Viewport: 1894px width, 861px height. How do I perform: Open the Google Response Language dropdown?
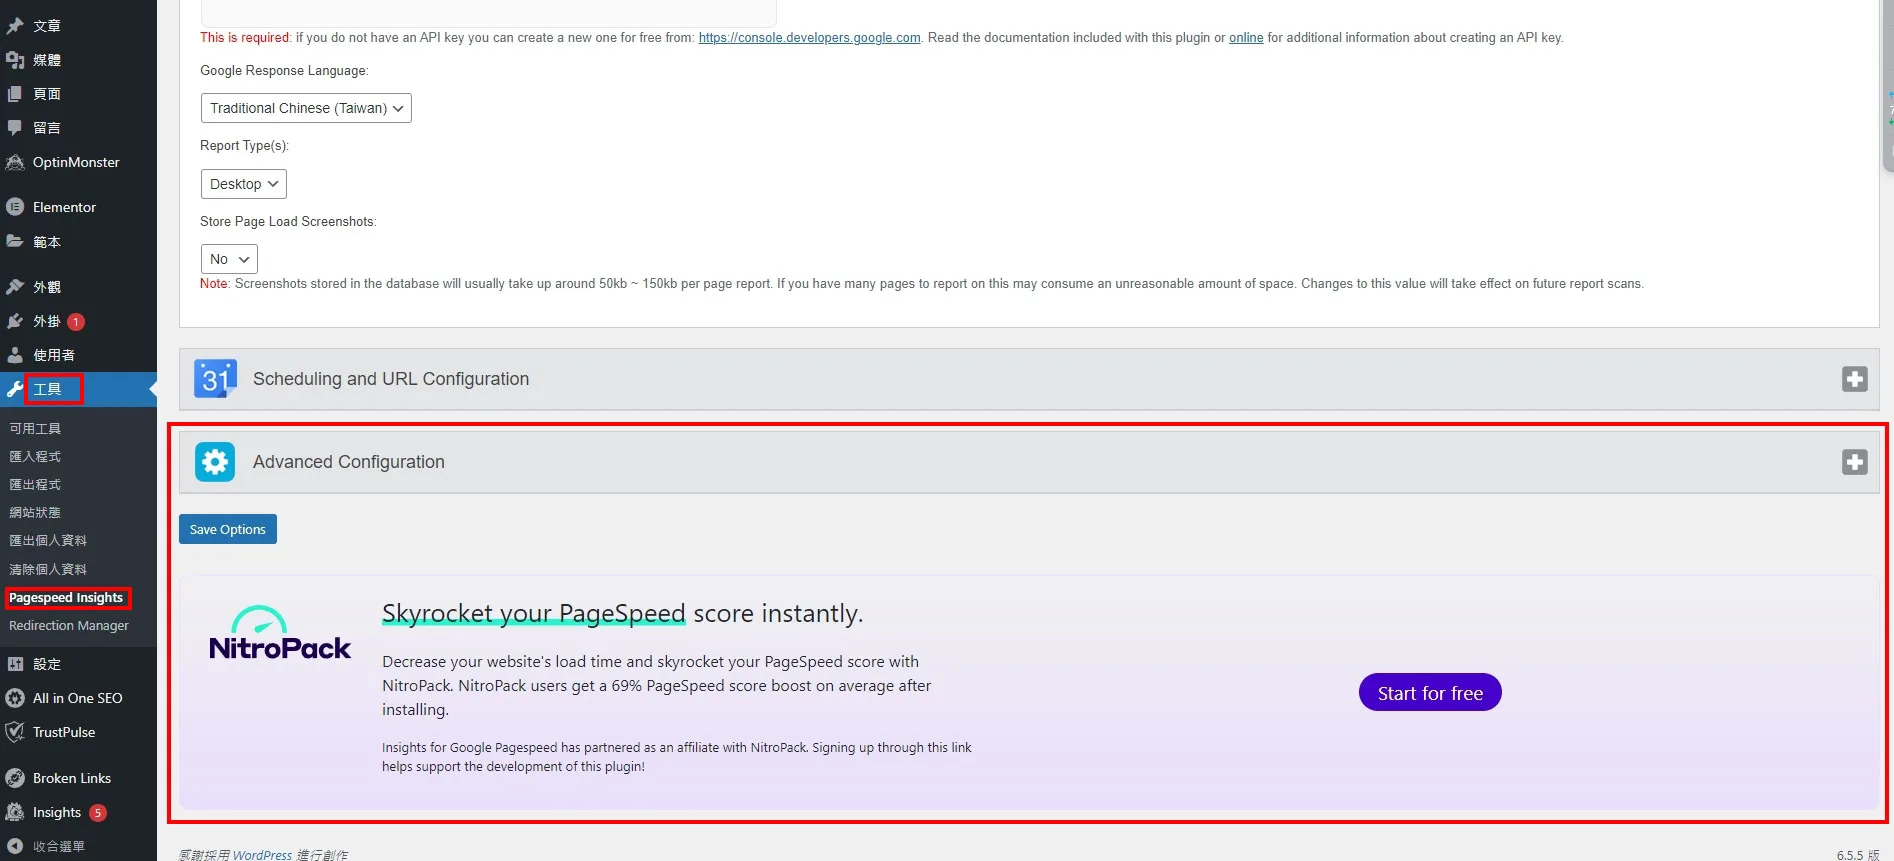coord(306,108)
